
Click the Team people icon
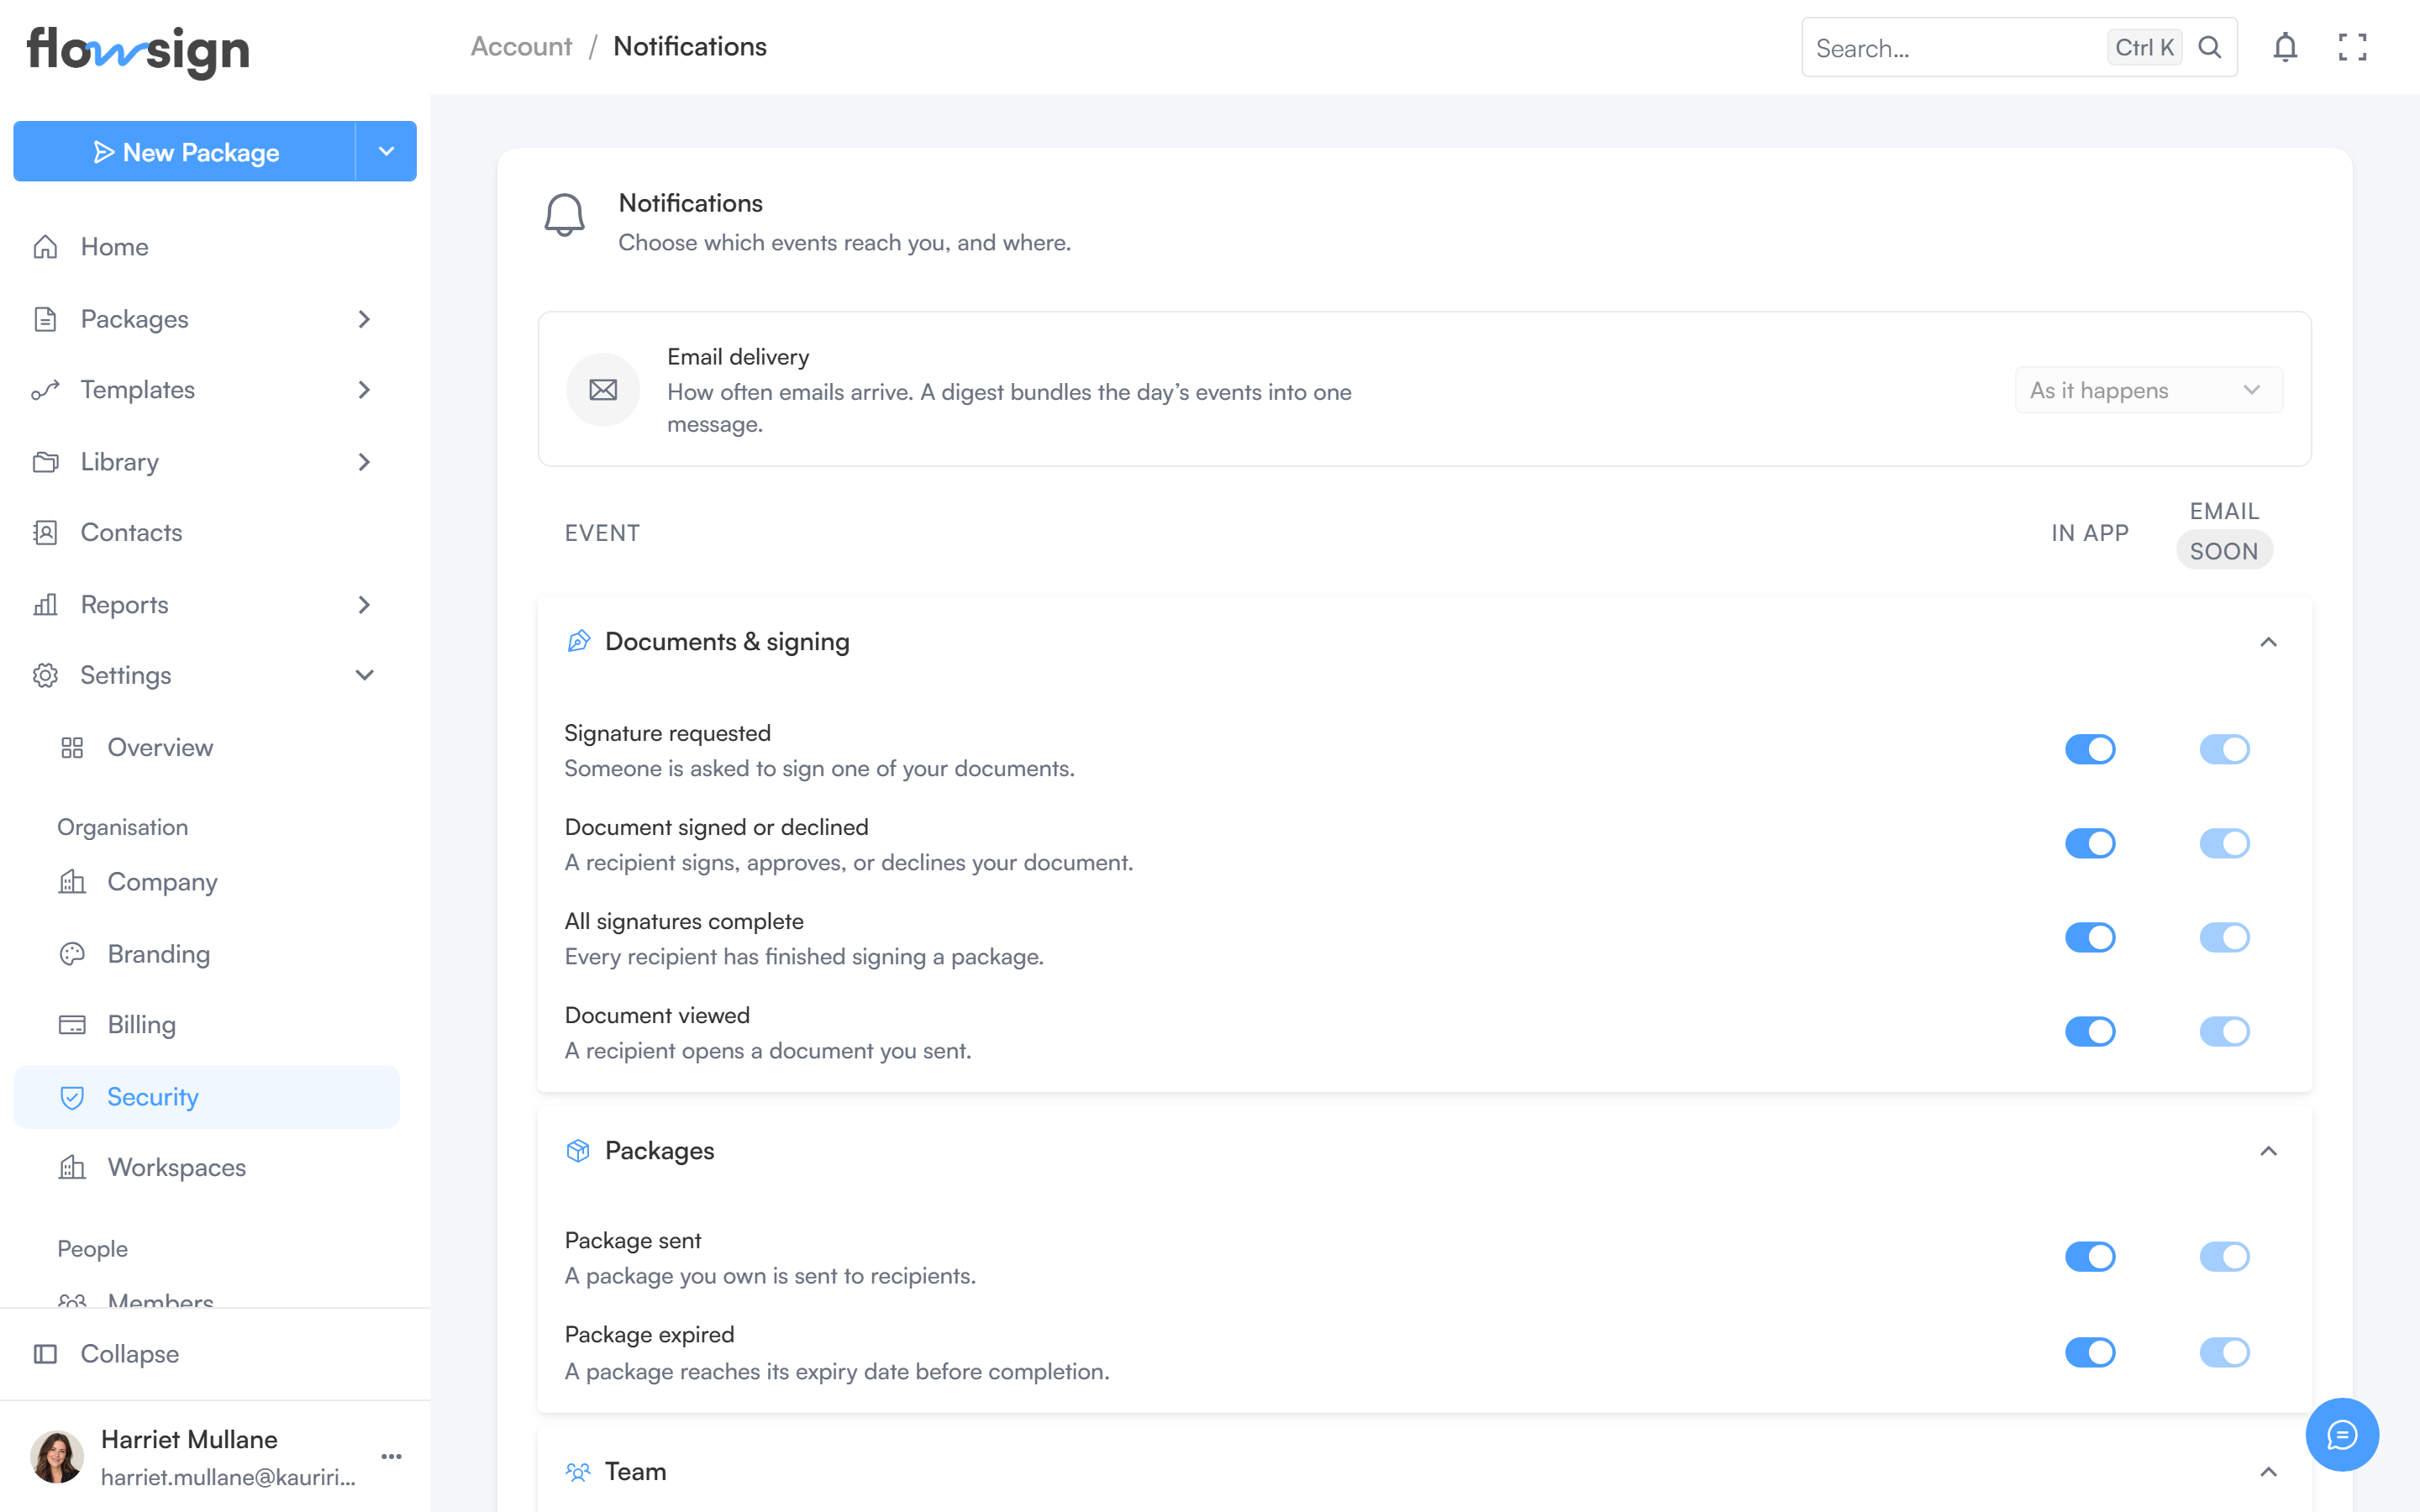click(x=578, y=1471)
